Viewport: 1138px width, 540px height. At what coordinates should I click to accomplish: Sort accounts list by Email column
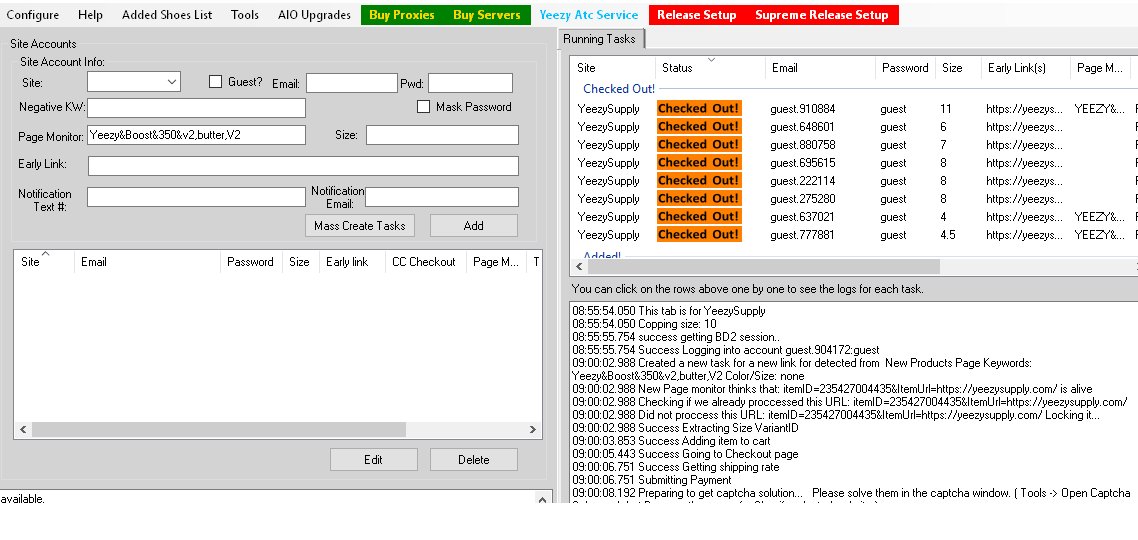tap(147, 262)
